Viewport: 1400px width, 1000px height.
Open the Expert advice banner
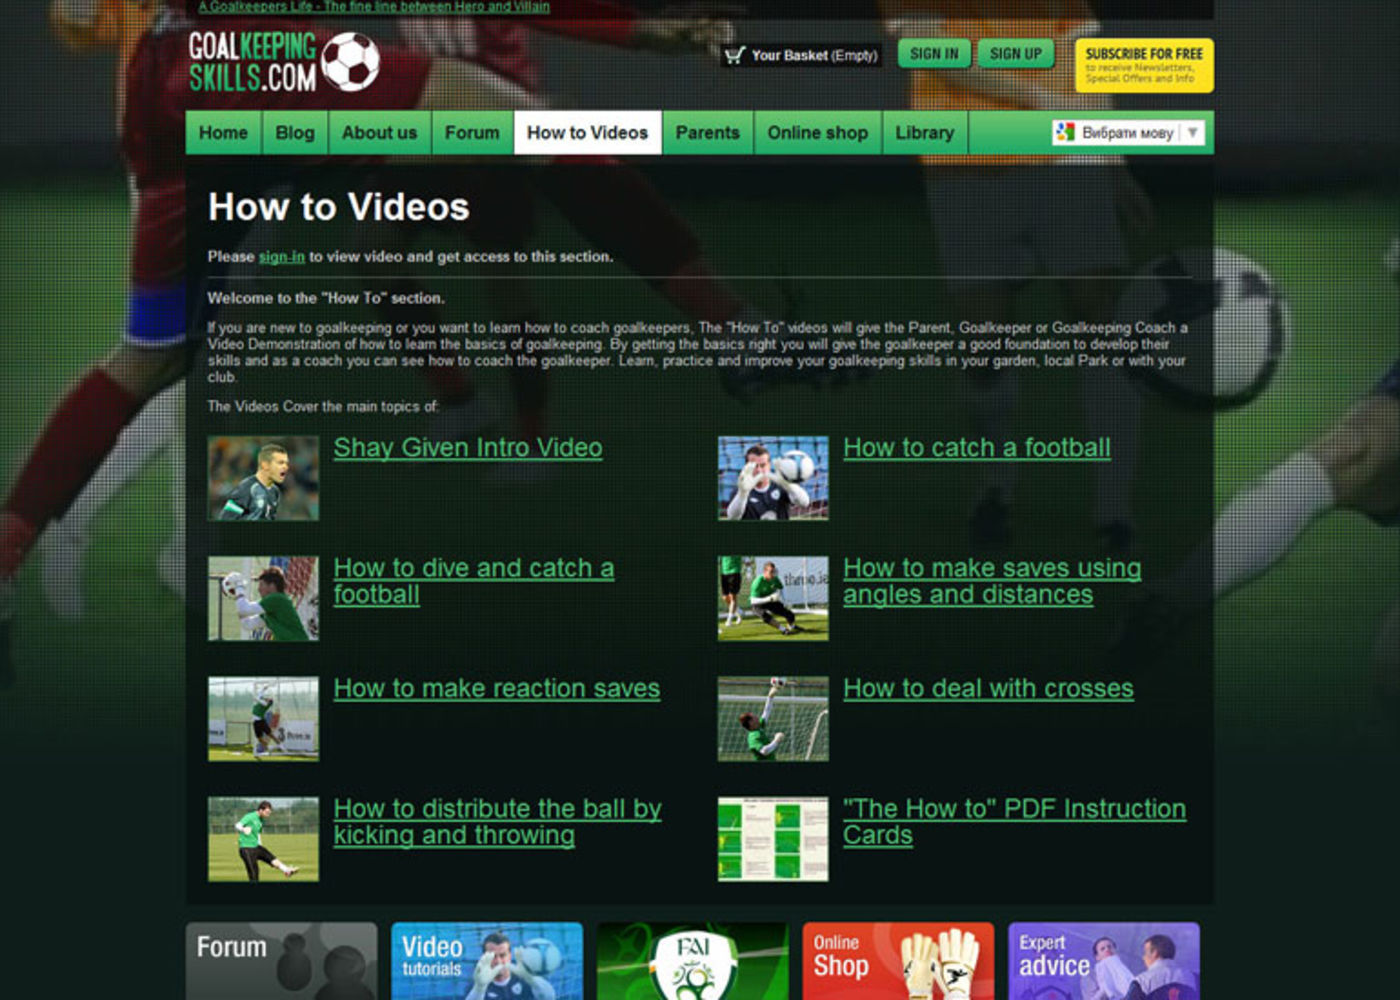point(1103,960)
